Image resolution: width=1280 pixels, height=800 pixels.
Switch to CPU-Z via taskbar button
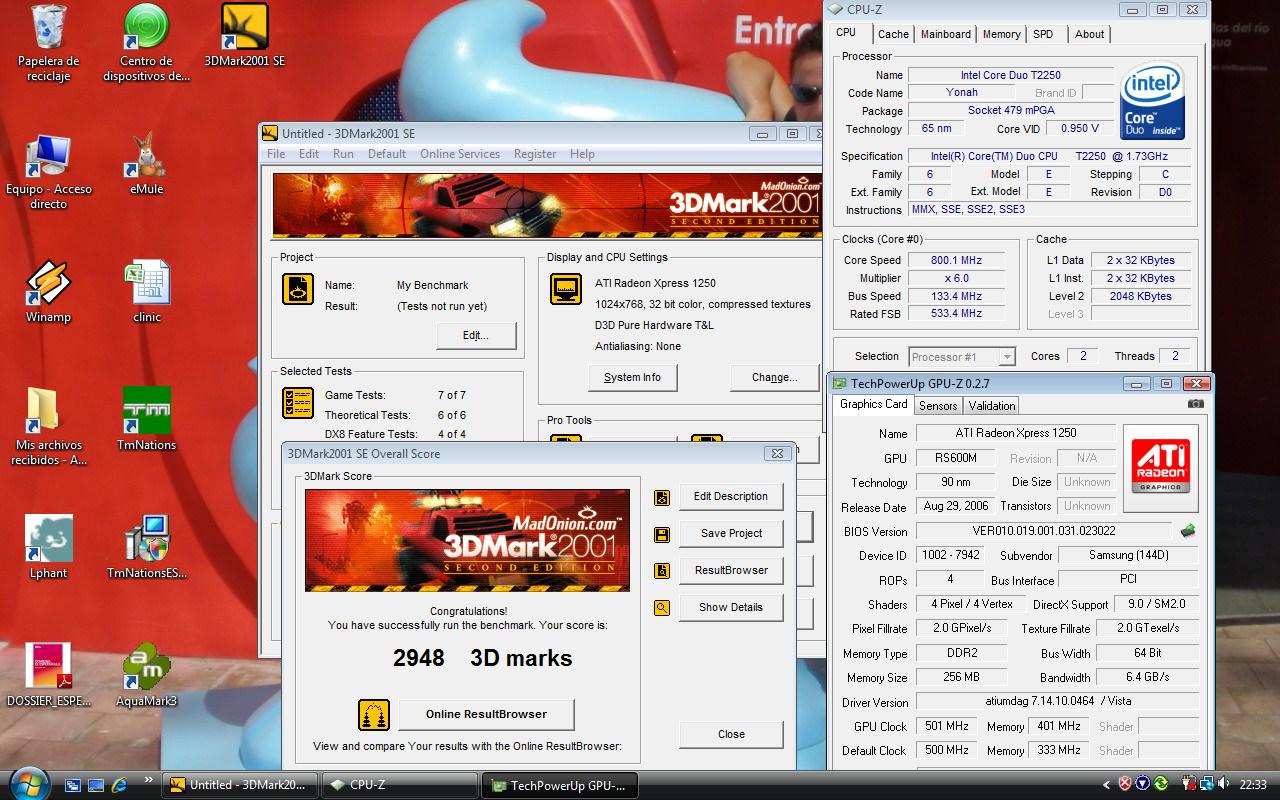click(399, 785)
